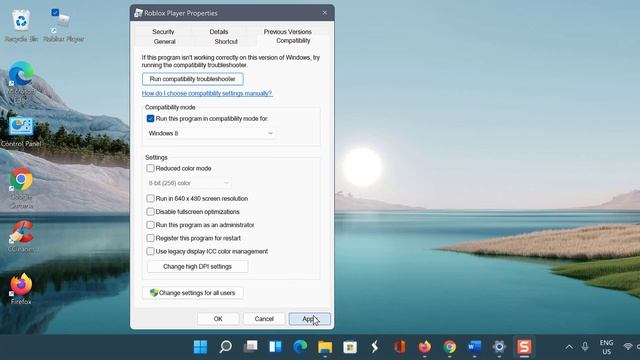Image resolution: width=640 pixels, height=360 pixels.
Task: Click Change high DPI settings button
Action: point(198,267)
